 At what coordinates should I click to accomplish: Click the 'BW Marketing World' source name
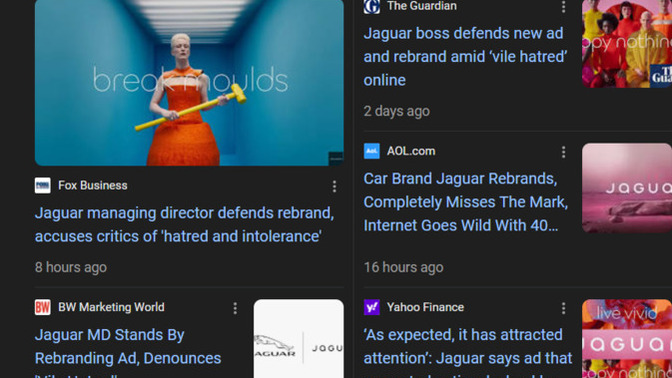click(111, 307)
